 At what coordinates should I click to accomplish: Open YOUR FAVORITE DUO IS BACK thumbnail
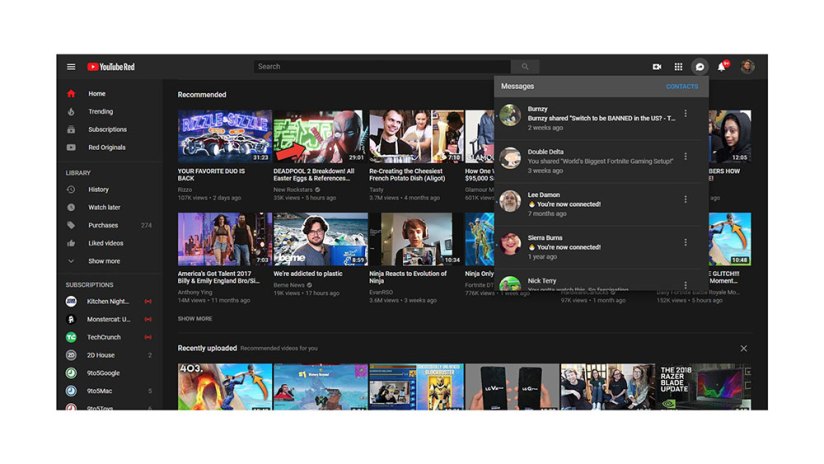pyautogui.click(x=225, y=136)
